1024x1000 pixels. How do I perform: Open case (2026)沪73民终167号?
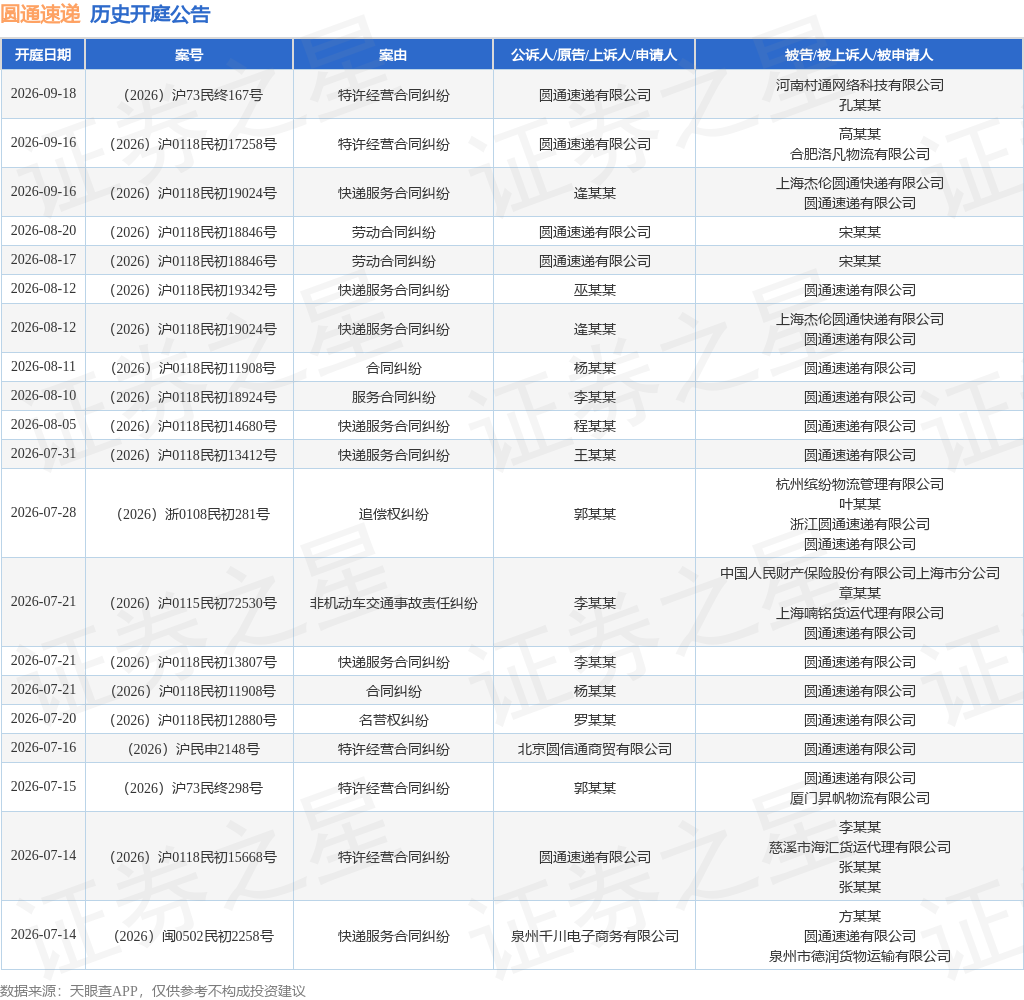pos(193,95)
